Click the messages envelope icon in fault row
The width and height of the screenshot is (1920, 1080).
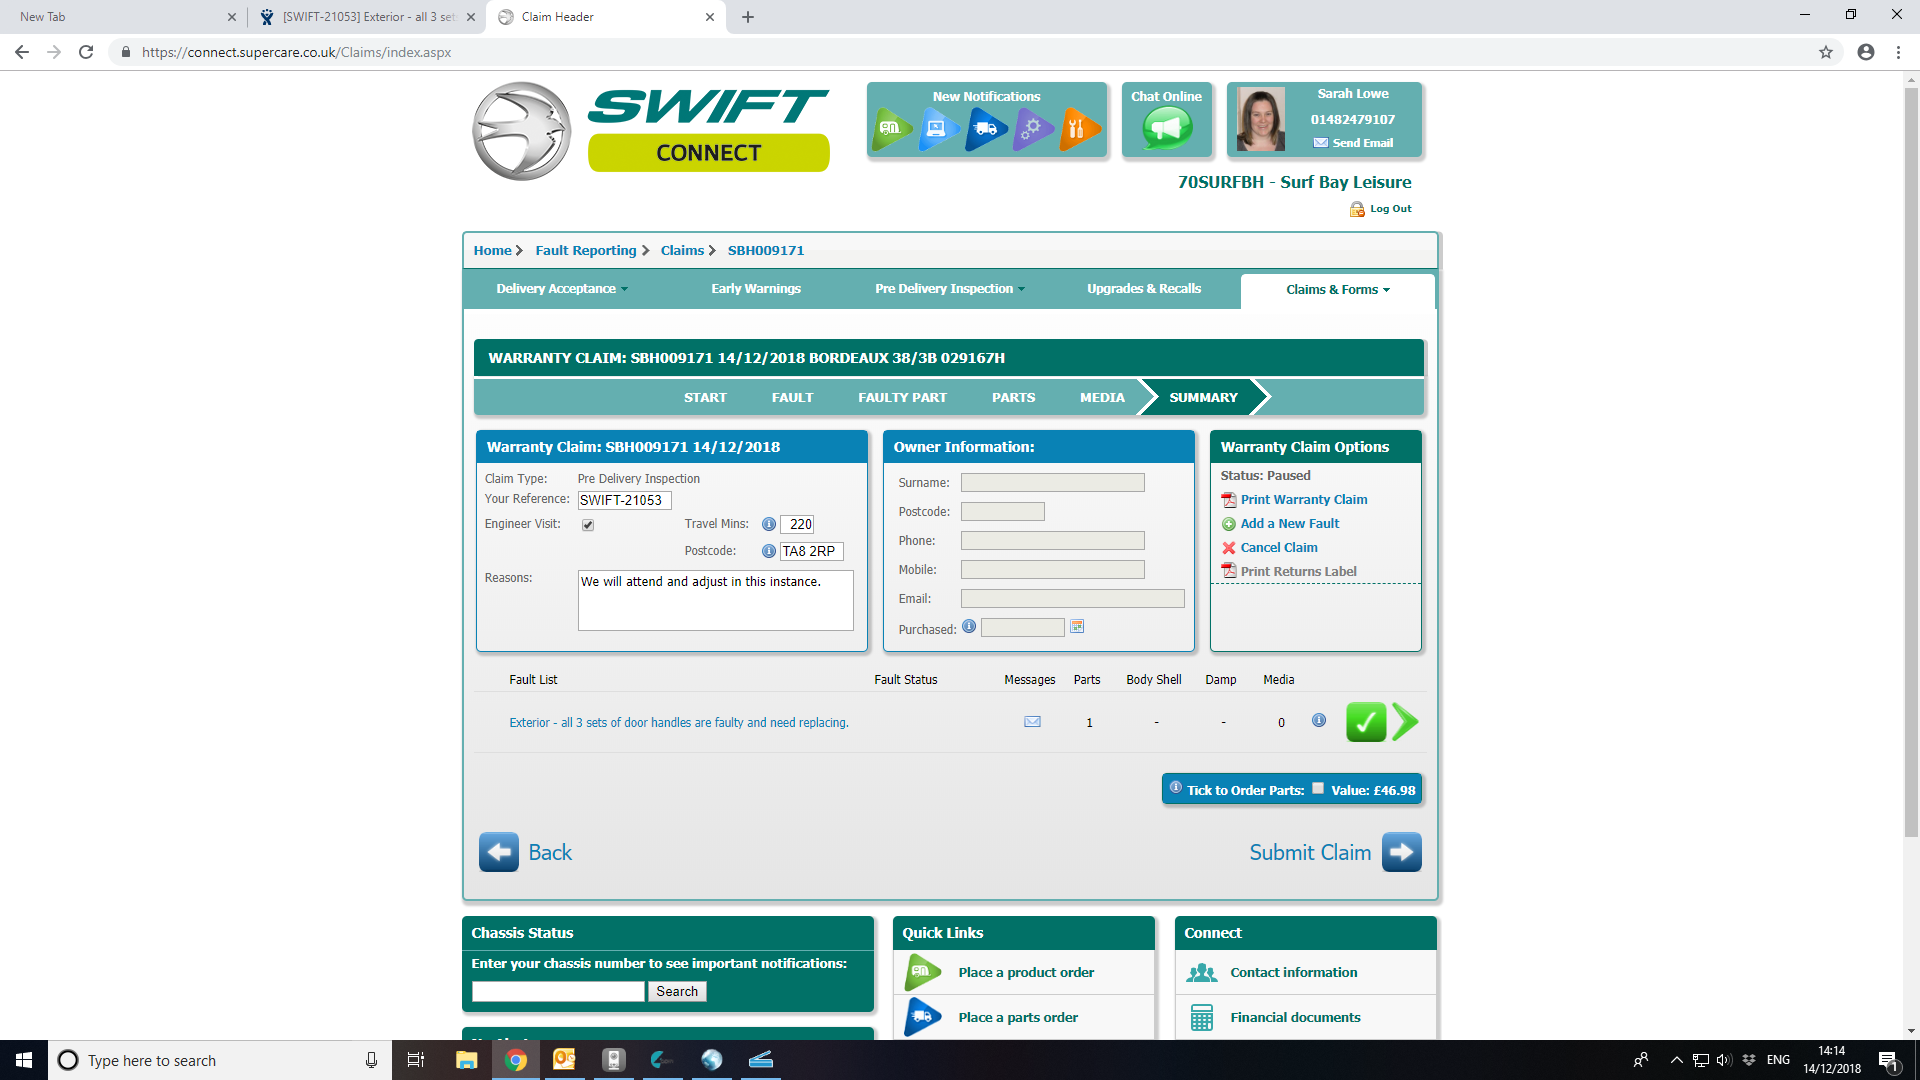pyautogui.click(x=1032, y=722)
